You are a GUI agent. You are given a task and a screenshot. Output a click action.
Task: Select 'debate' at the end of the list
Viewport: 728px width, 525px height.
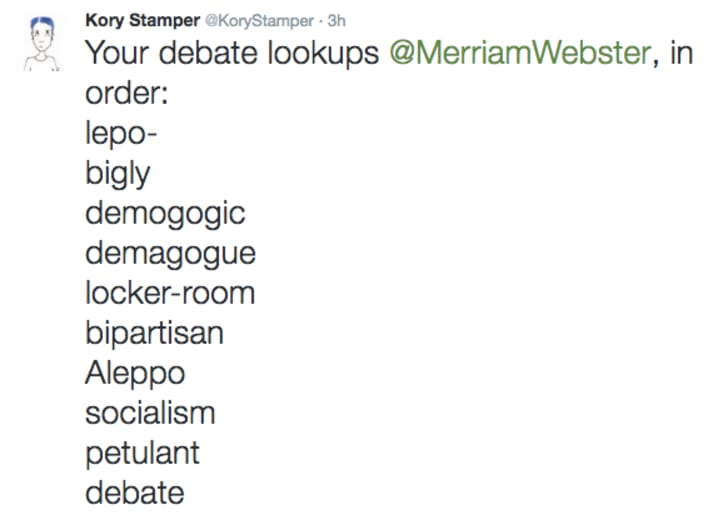pyautogui.click(x=135, y=493)
